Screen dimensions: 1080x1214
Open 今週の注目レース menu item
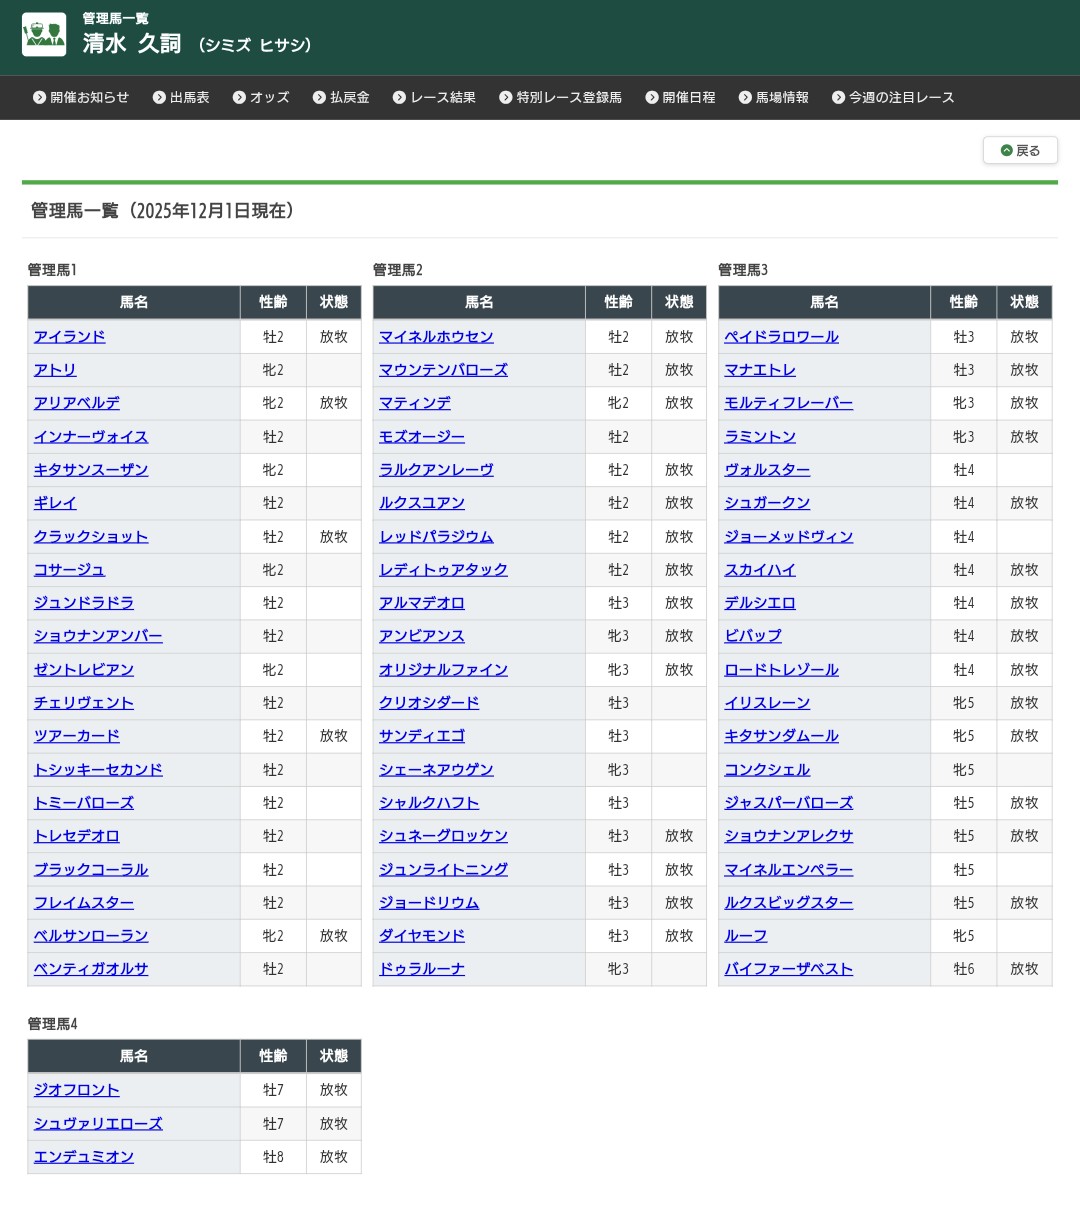tap(893, 97)
